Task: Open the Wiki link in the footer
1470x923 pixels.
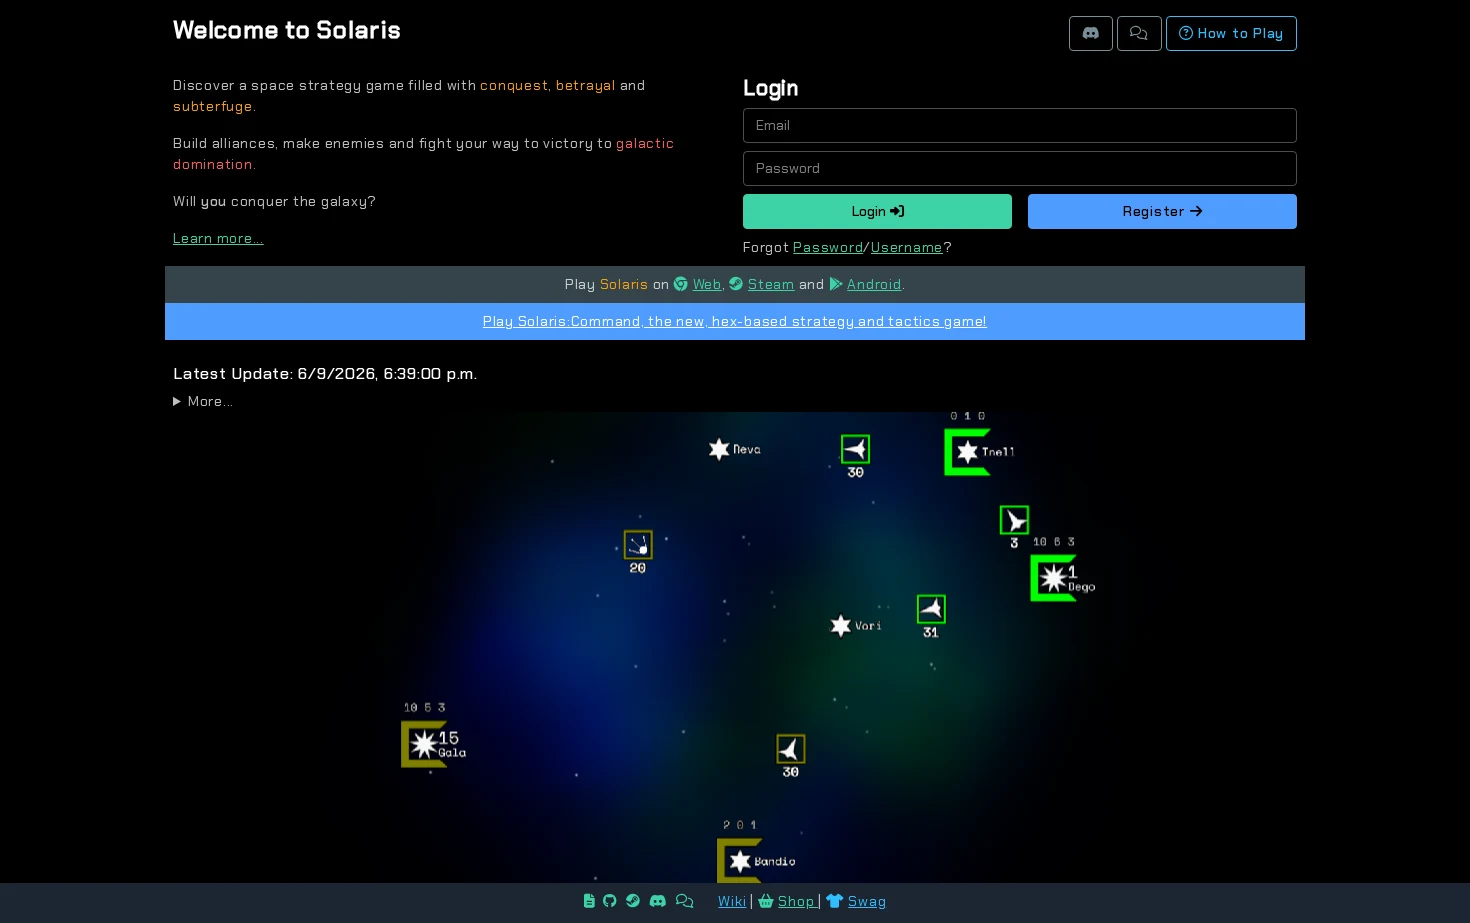Action: point(732,901)
